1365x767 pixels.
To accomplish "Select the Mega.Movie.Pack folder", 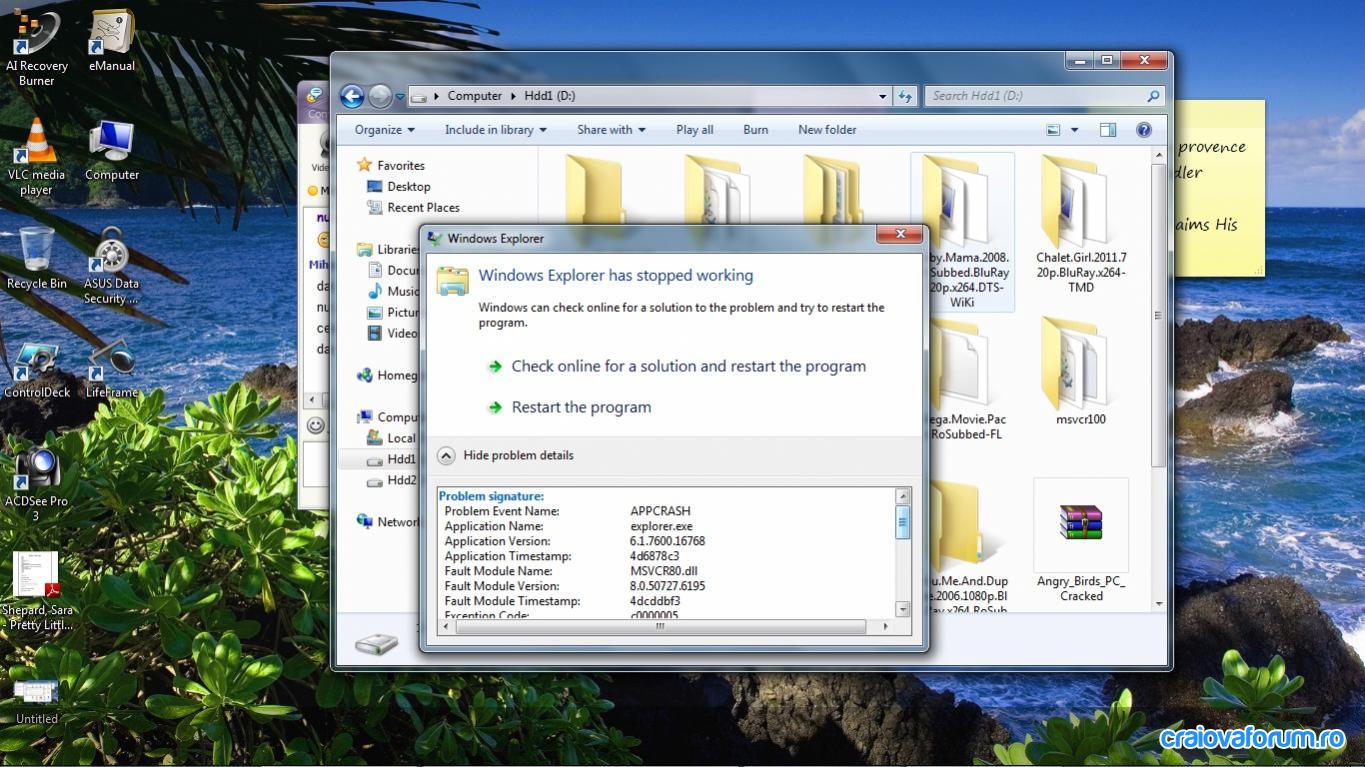I will coord(965,380).
